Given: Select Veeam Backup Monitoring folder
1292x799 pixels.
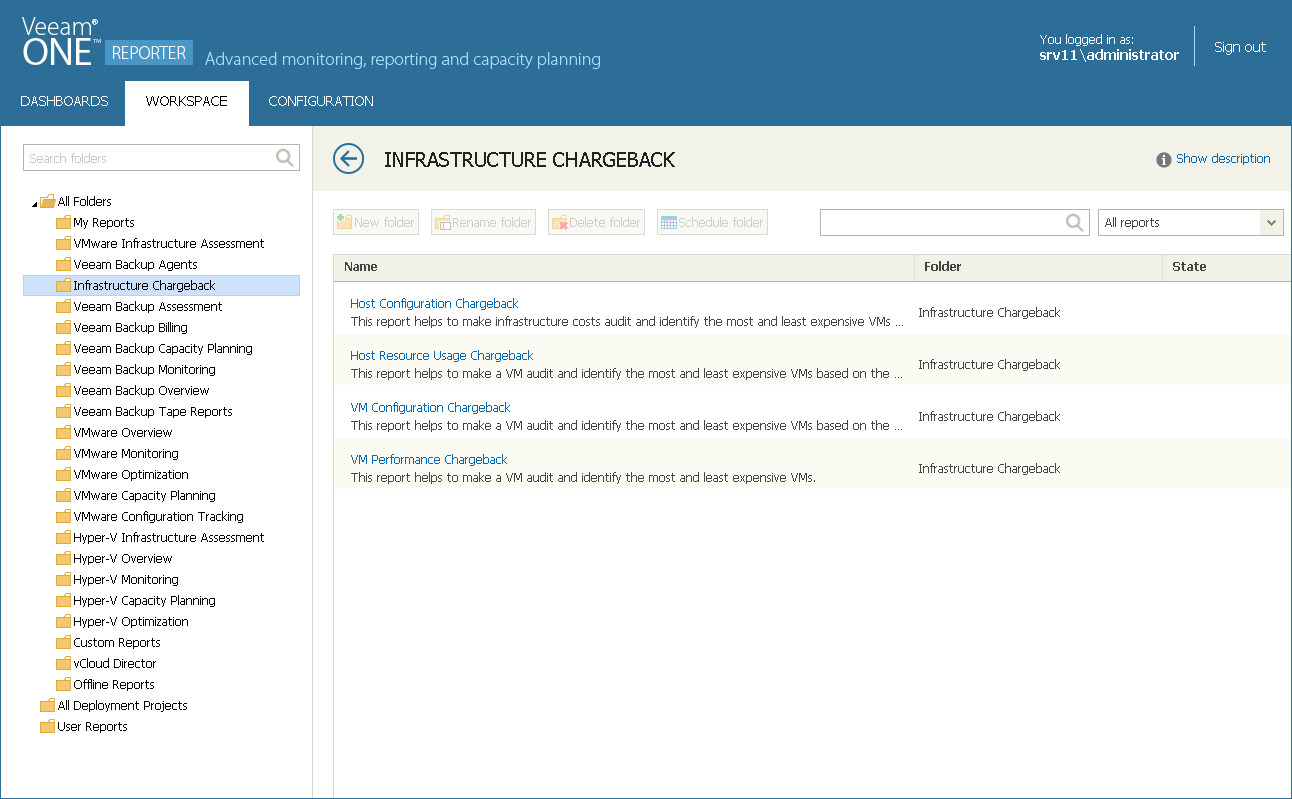Looking at the screenshot, I should point(144,369).
